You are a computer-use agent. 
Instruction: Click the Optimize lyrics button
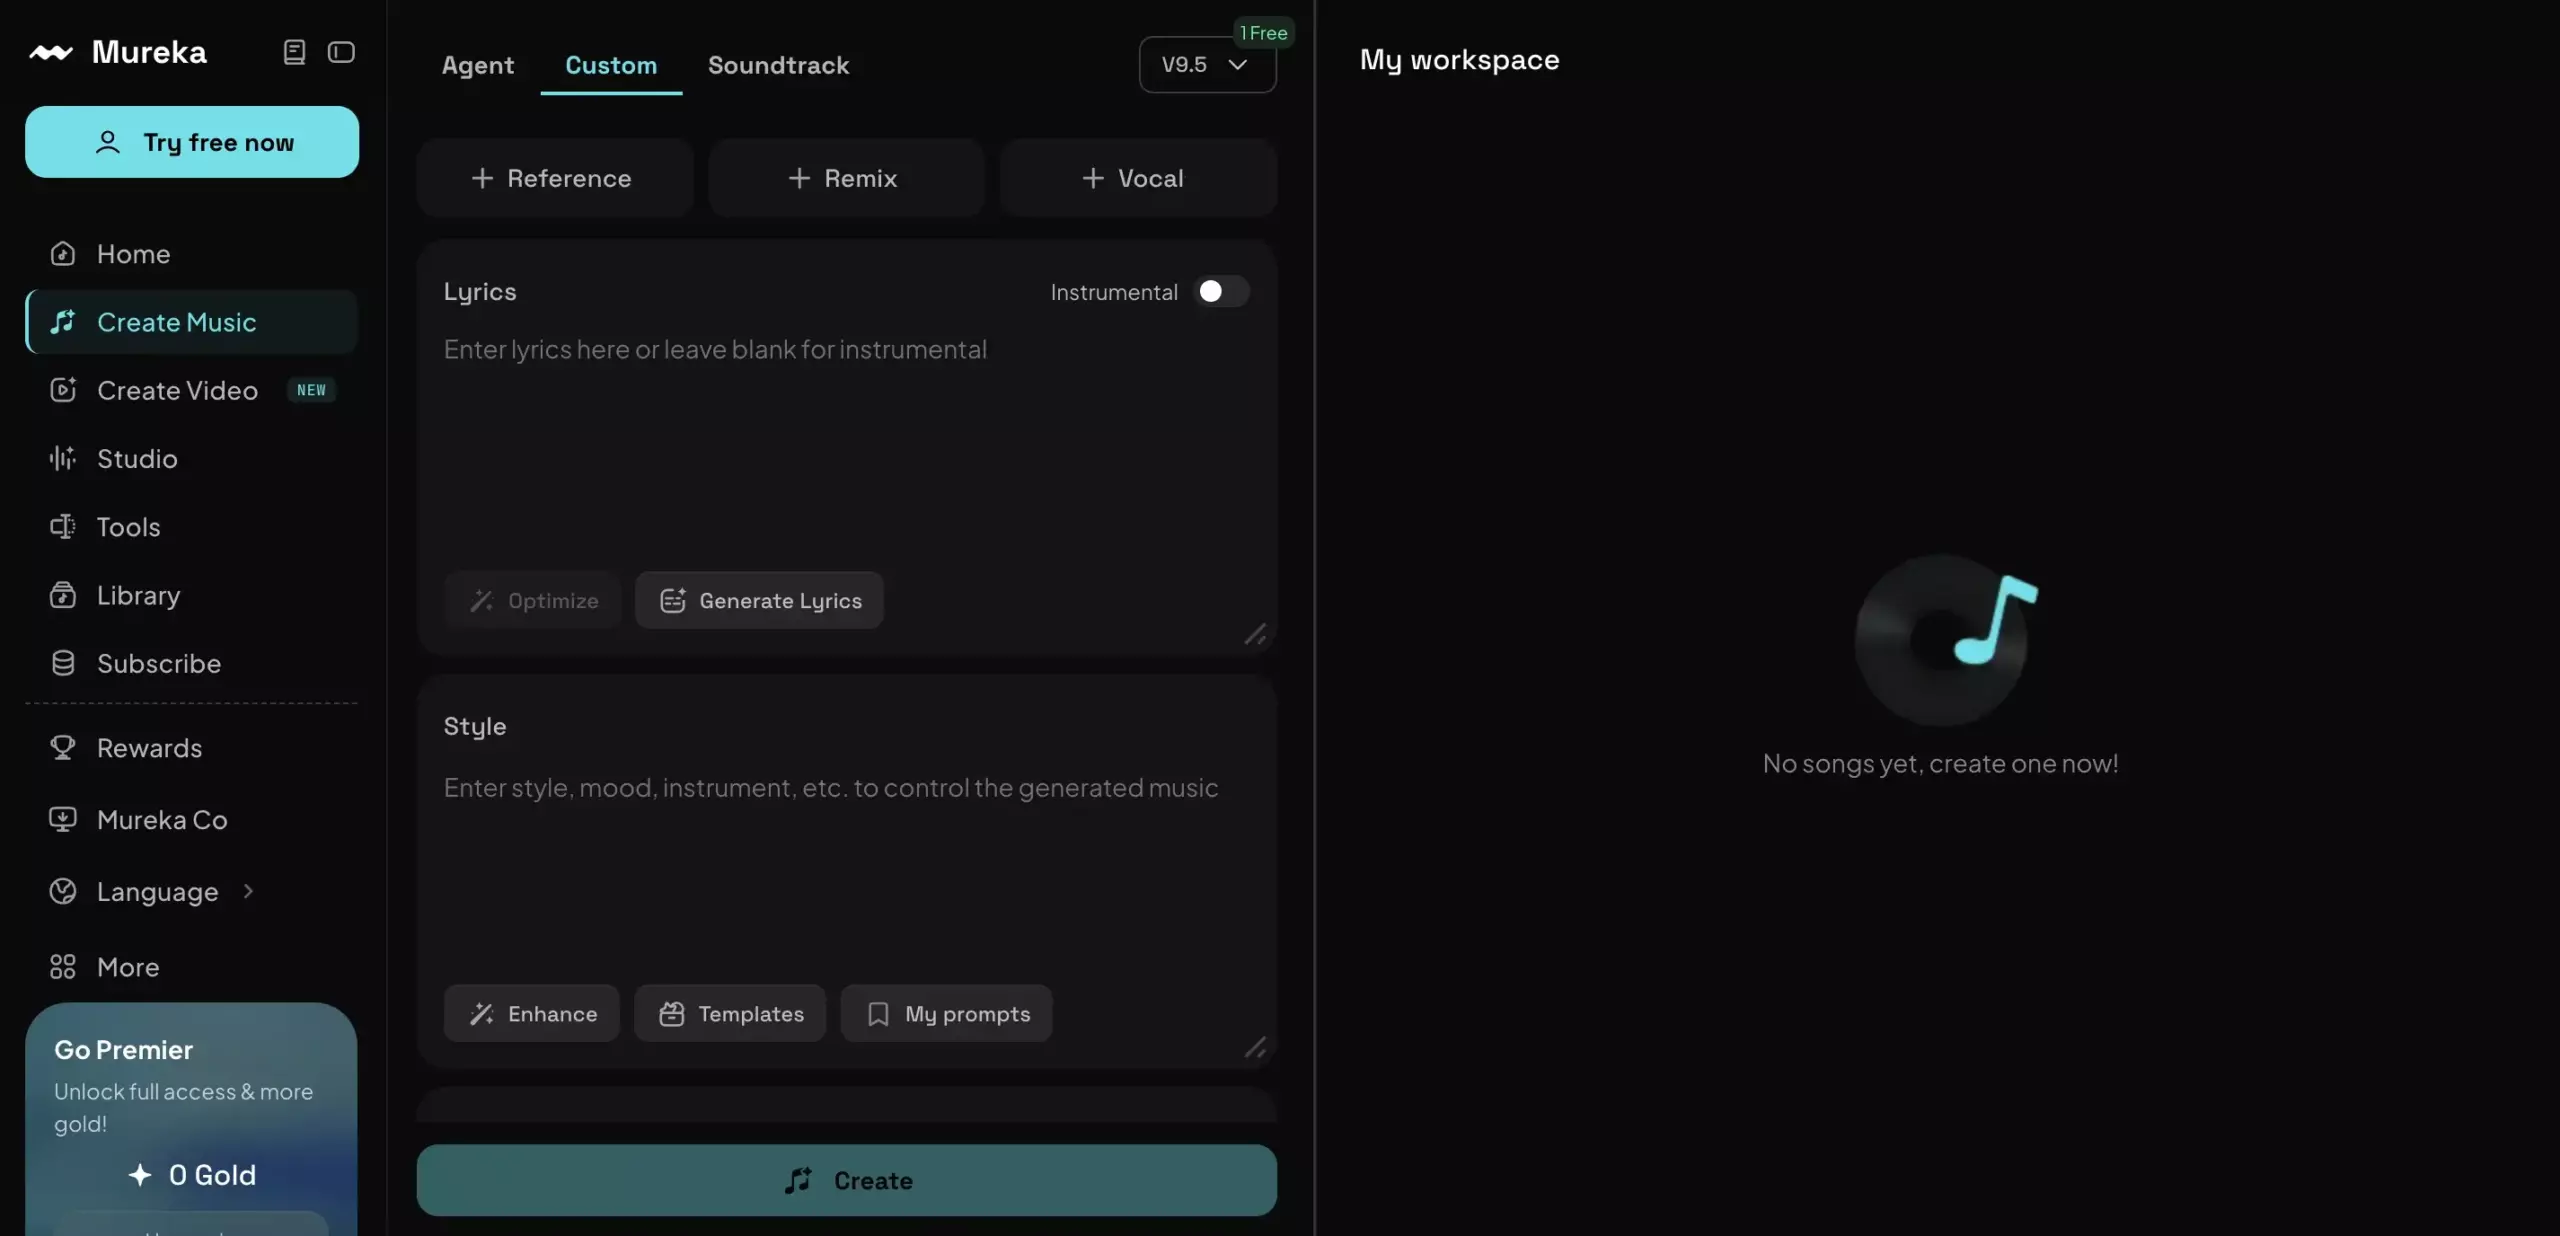pyautogui.click(x=532, y=600)
